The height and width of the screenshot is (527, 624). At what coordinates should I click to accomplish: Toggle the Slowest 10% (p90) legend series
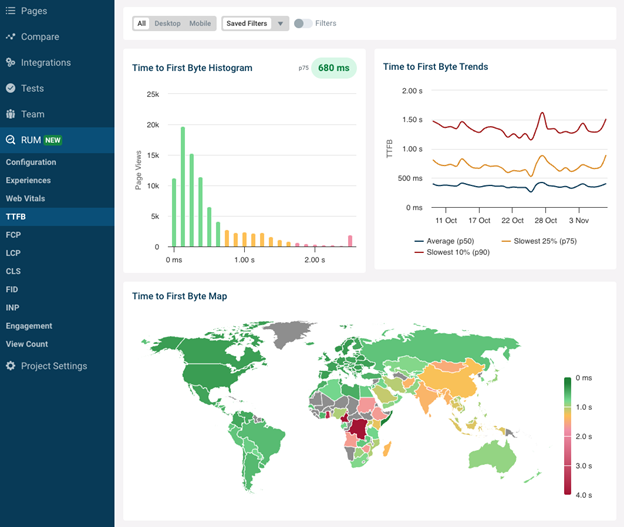pyautogui.click(x=452, y=252)
